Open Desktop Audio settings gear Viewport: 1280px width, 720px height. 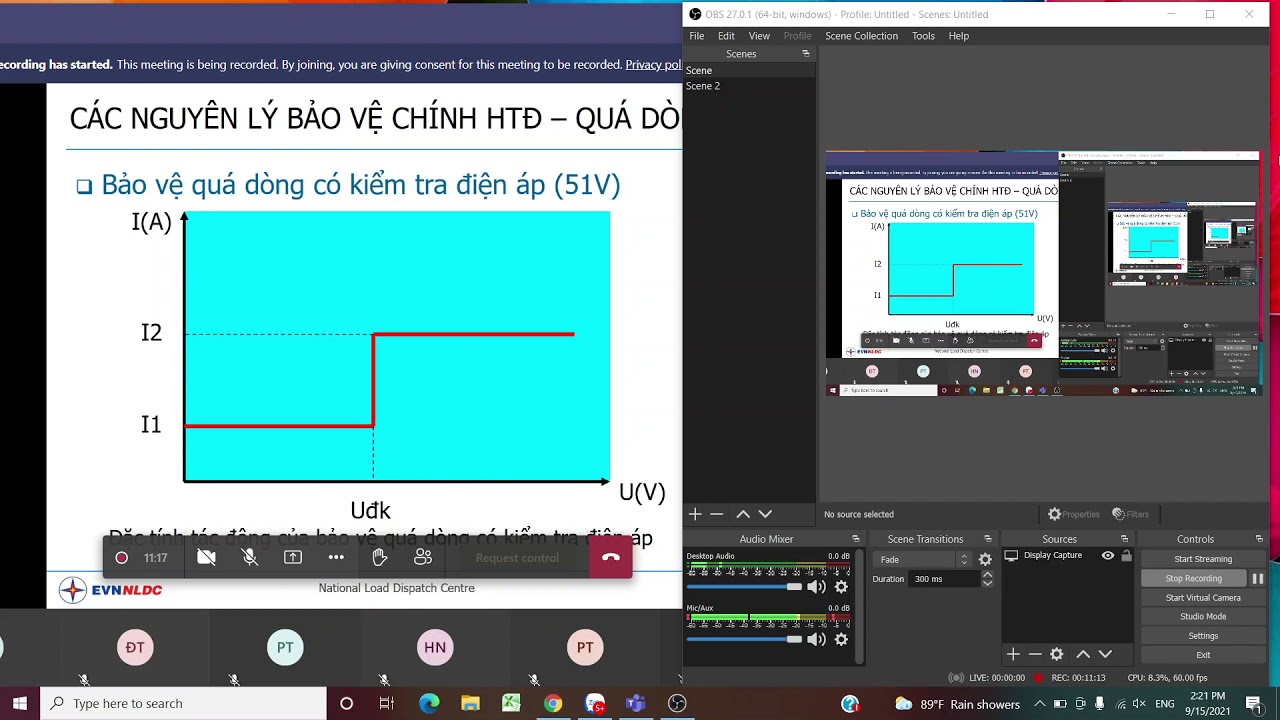841,587
